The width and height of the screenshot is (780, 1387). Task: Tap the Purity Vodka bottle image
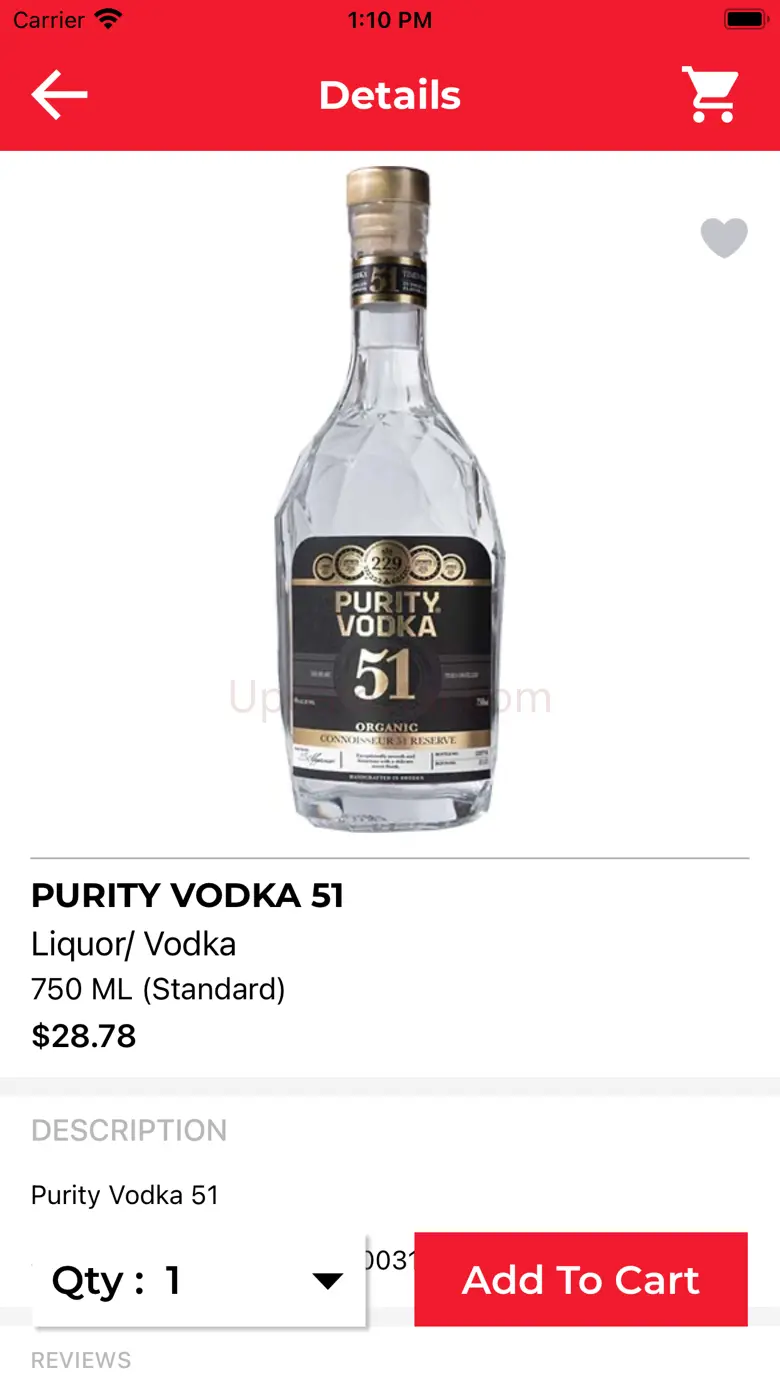[389, 498]
